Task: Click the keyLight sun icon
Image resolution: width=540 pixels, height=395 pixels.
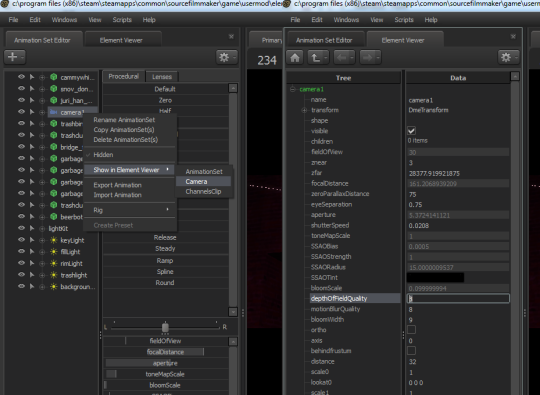Action: [53, 240]
